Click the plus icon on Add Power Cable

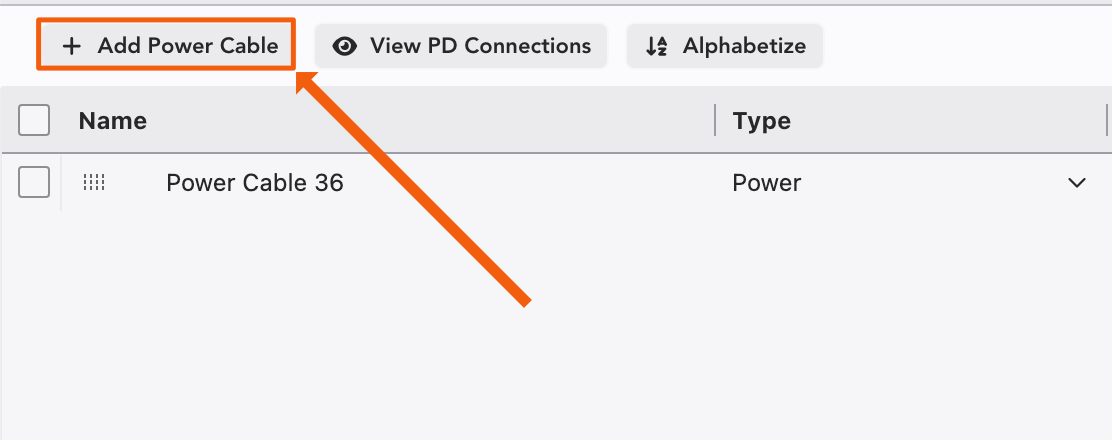(71, 46)
